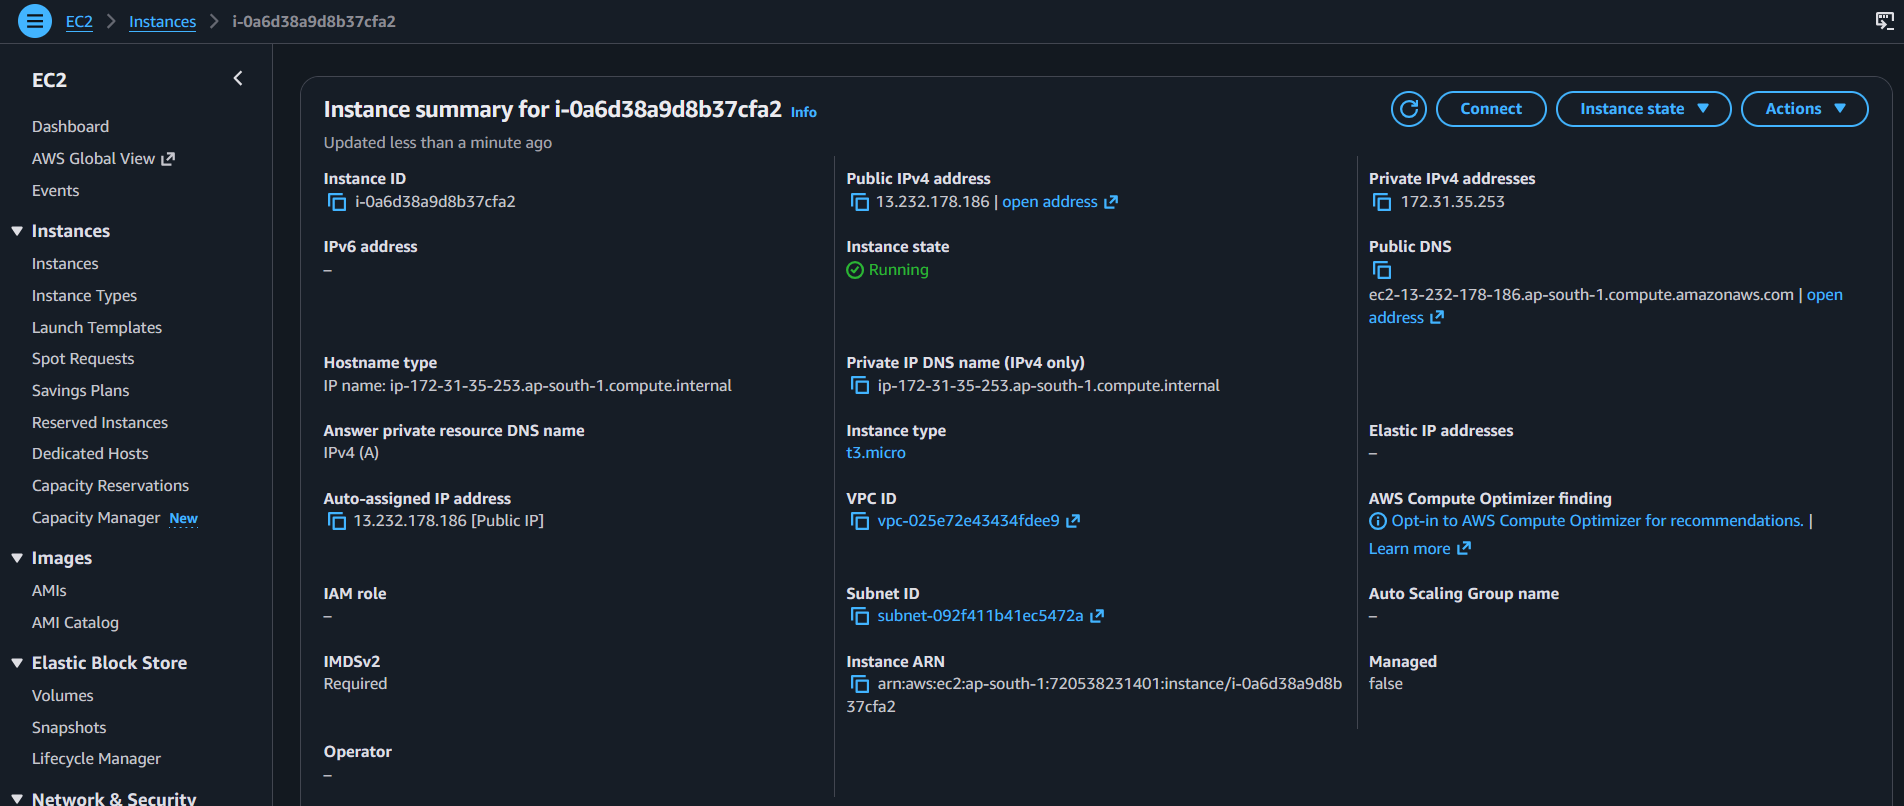The image size is (1904, 806).
Task: Copy the VPC ID
Action: (x=860, y=521)
